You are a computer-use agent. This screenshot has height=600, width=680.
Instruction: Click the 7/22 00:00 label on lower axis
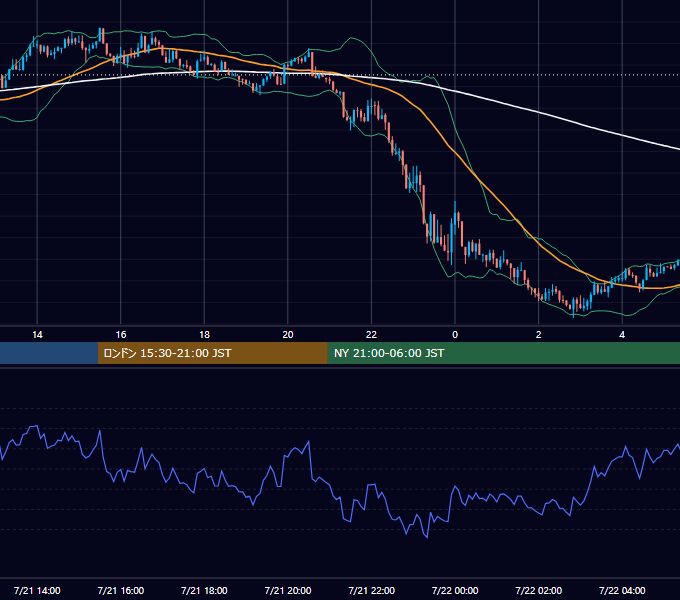[455, 590]
